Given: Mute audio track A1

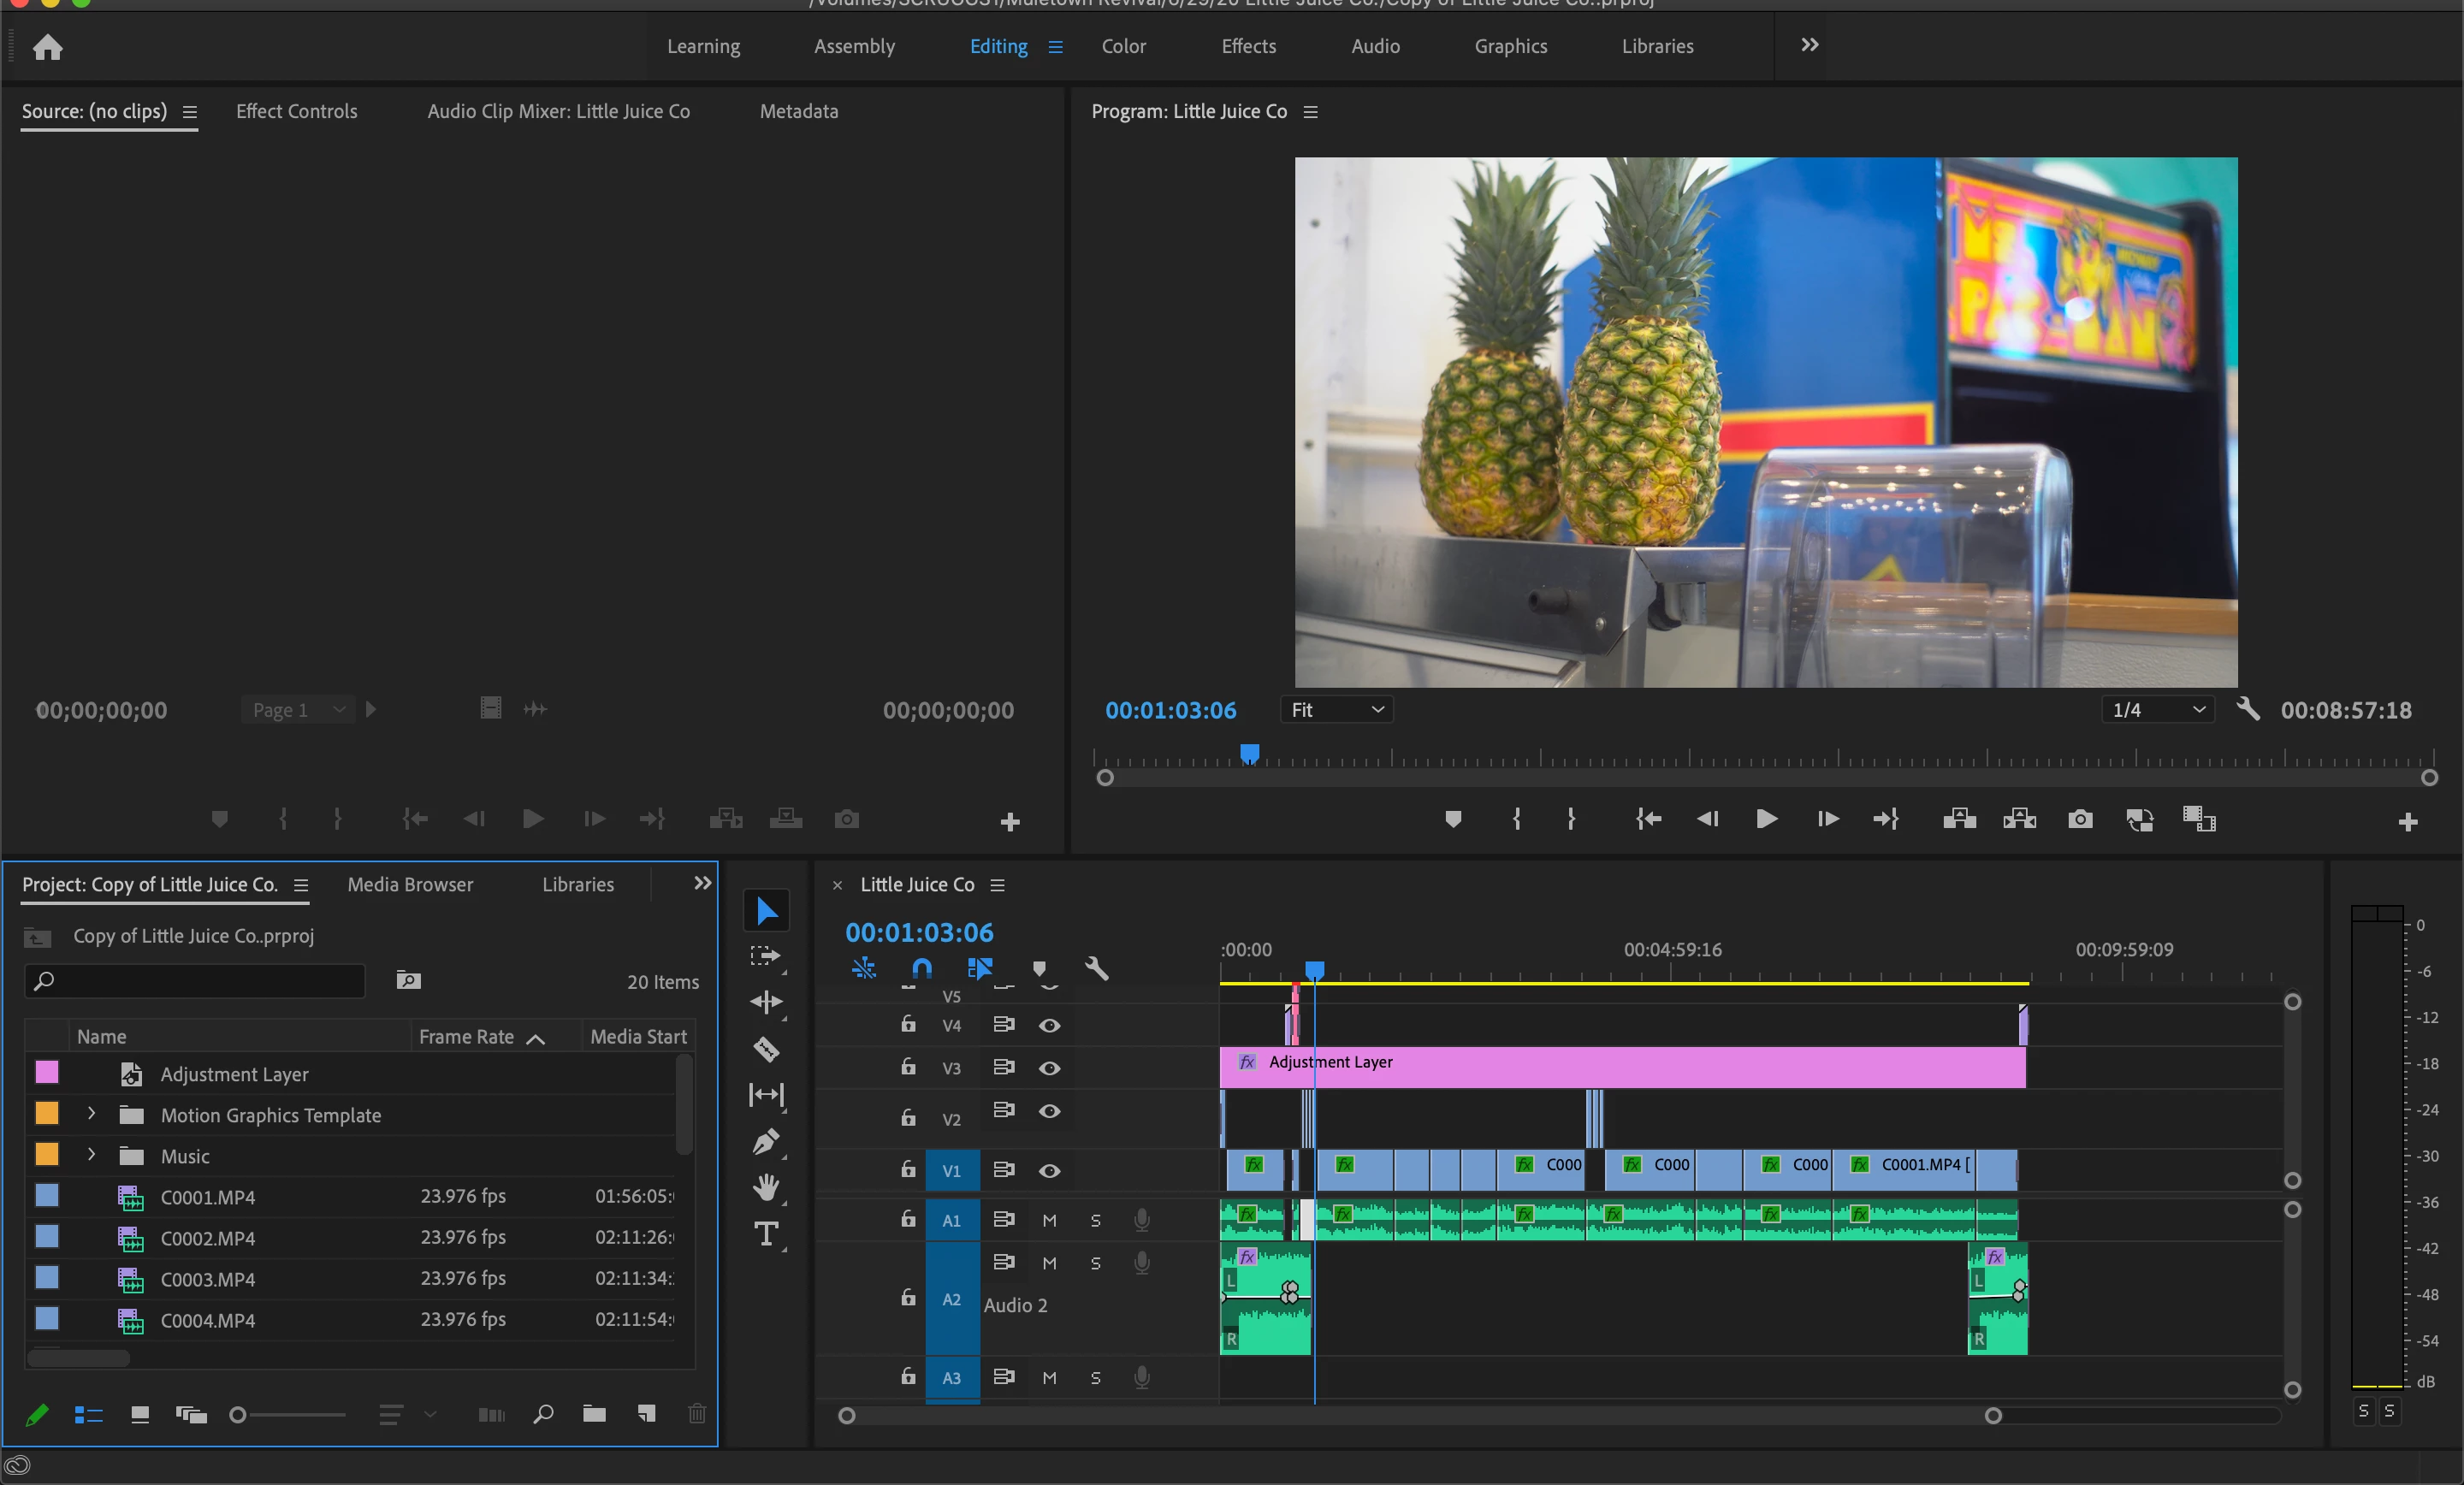Looking at the screenshot, I should click(1049, 1220).
